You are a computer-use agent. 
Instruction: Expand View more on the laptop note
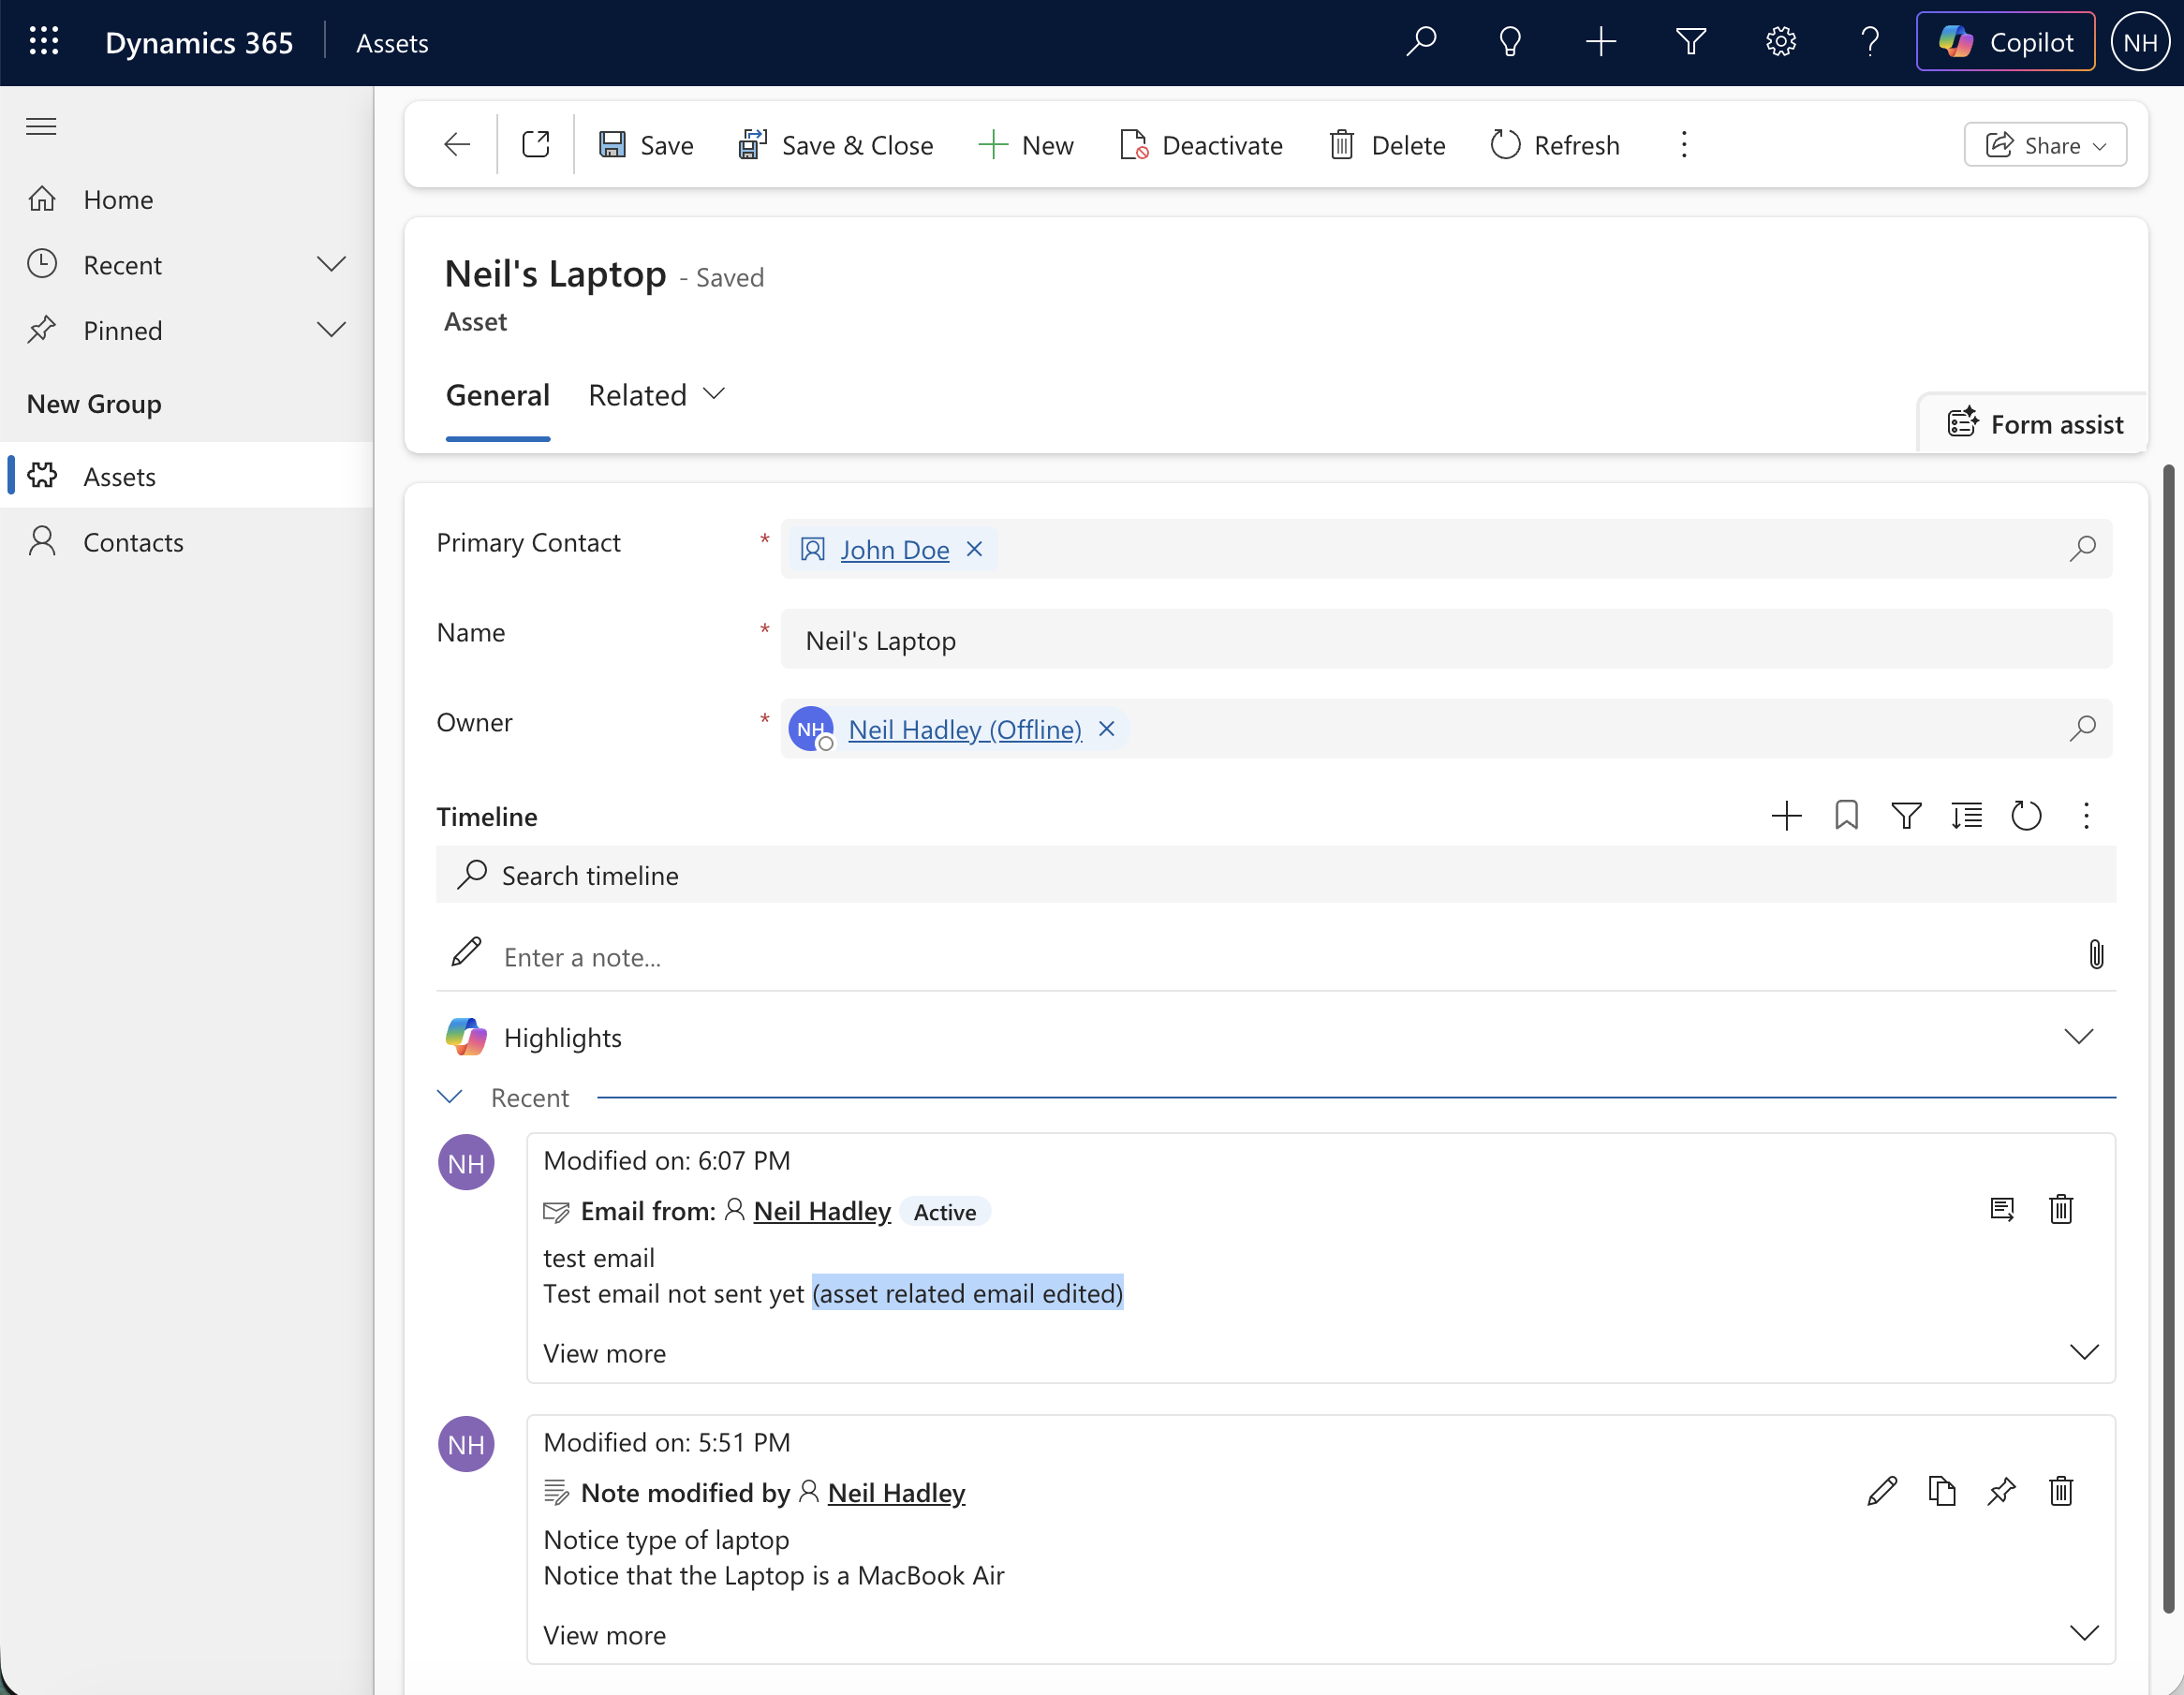coord(1320,1635)
